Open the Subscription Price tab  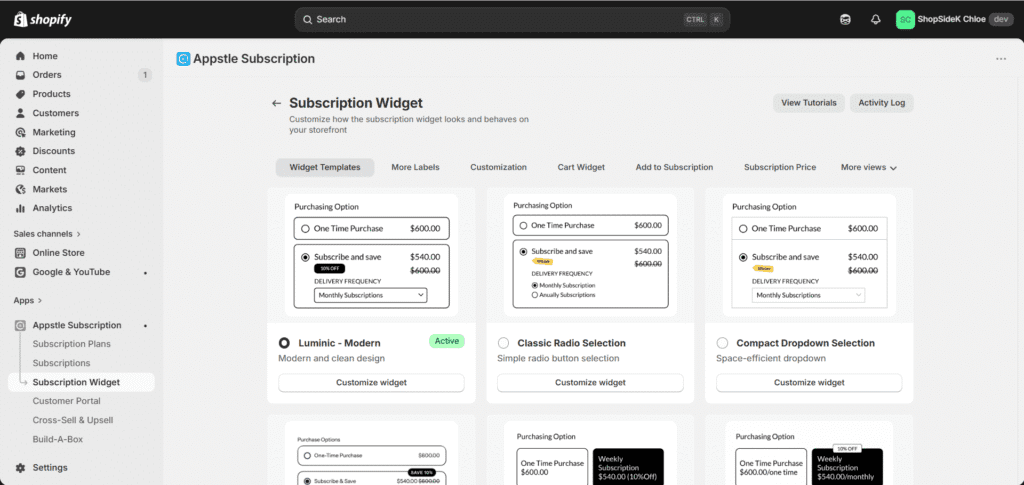click(780, 167)
